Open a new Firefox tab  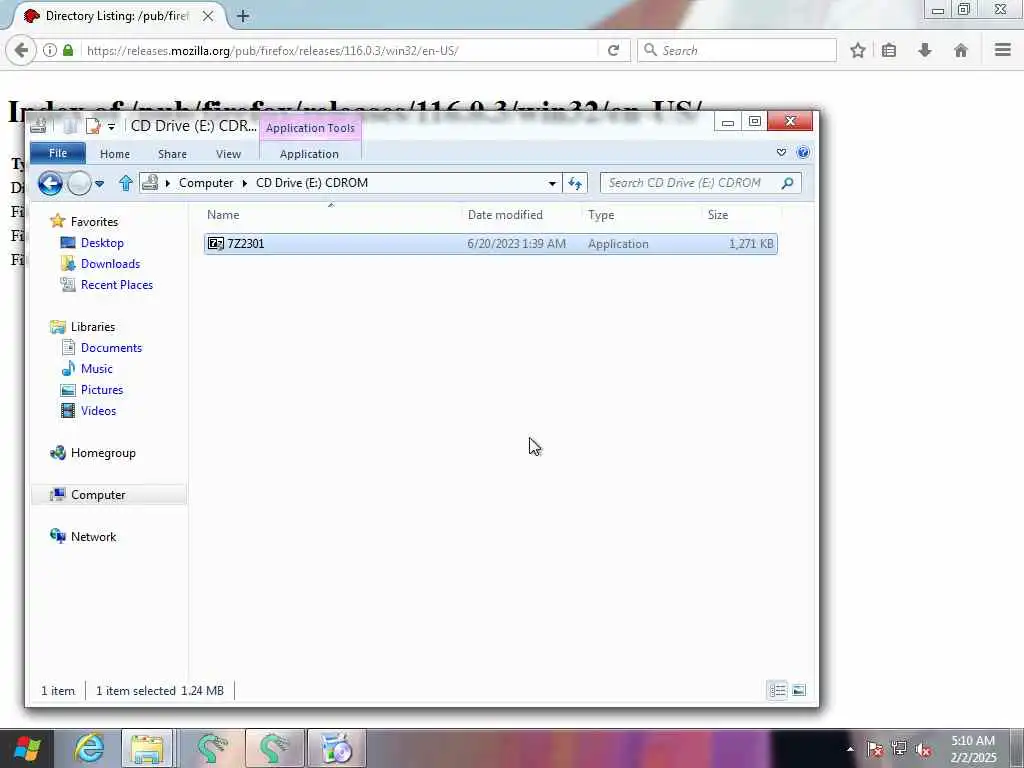pos(243,16)
